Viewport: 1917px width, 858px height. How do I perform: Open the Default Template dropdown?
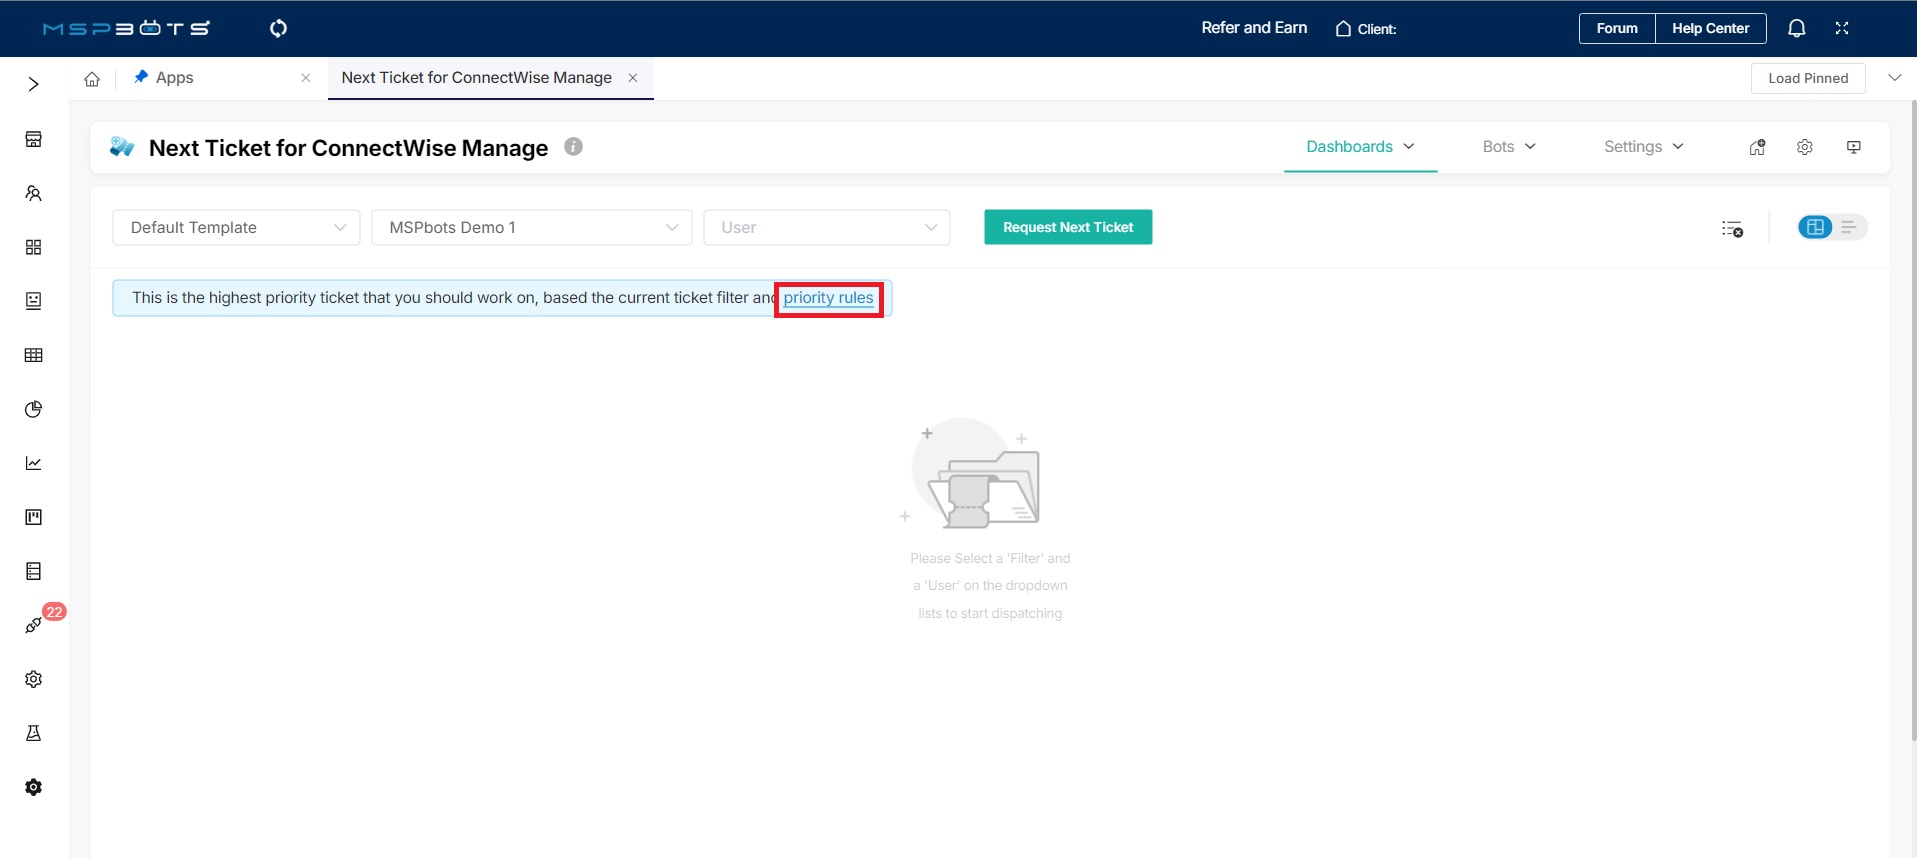pos(236,228)
